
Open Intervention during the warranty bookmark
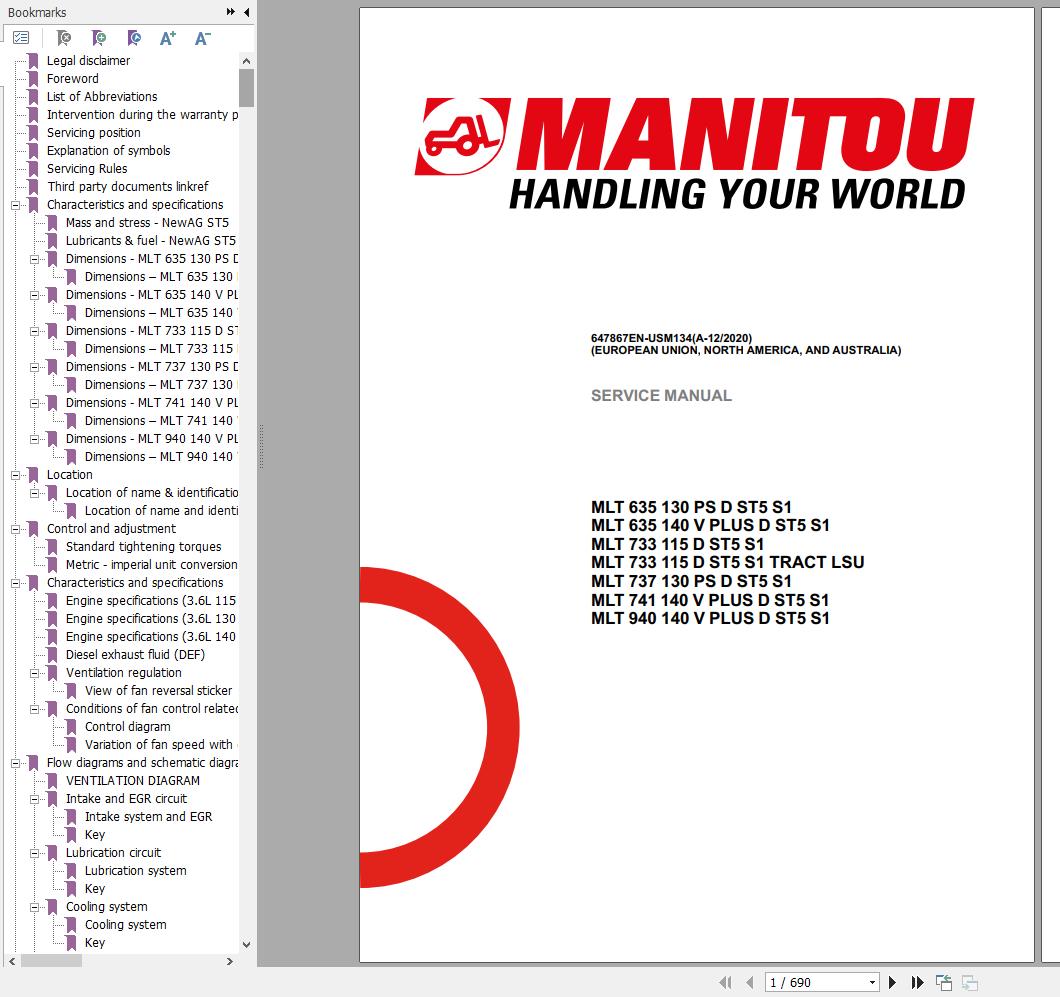coord(142,114)
